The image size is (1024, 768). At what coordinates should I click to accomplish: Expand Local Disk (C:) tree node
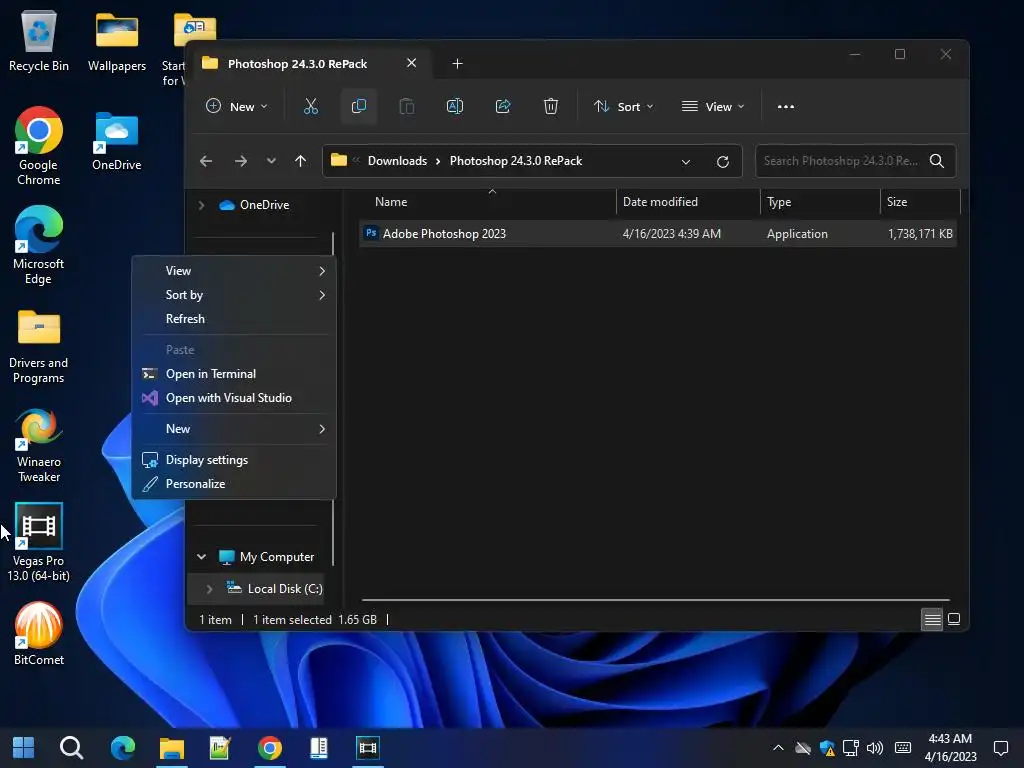[x=209, y=589]
